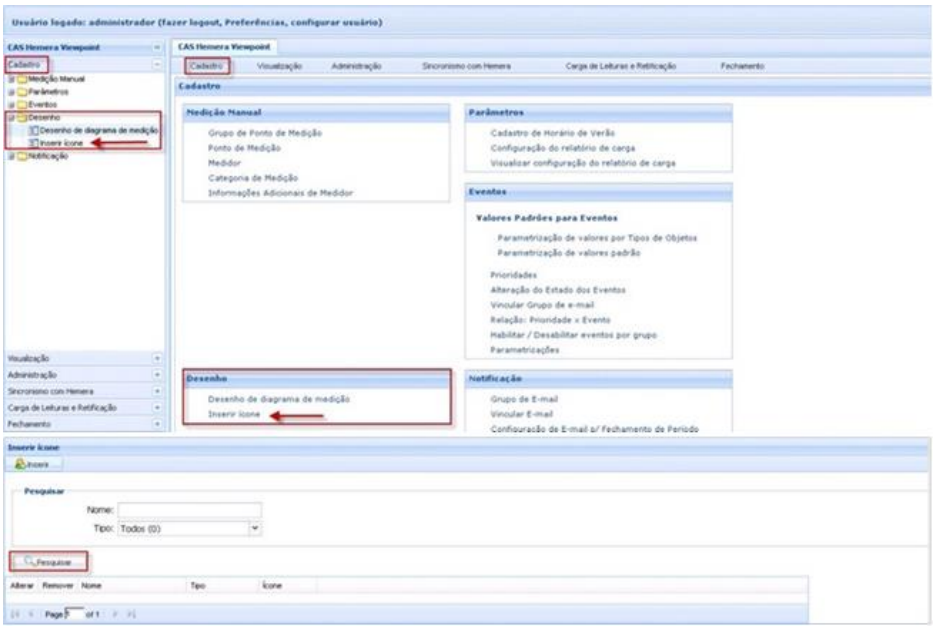
Task: Collapse the Cadastro accordion panel in sidebar
Action: click(x=158, y=64)
